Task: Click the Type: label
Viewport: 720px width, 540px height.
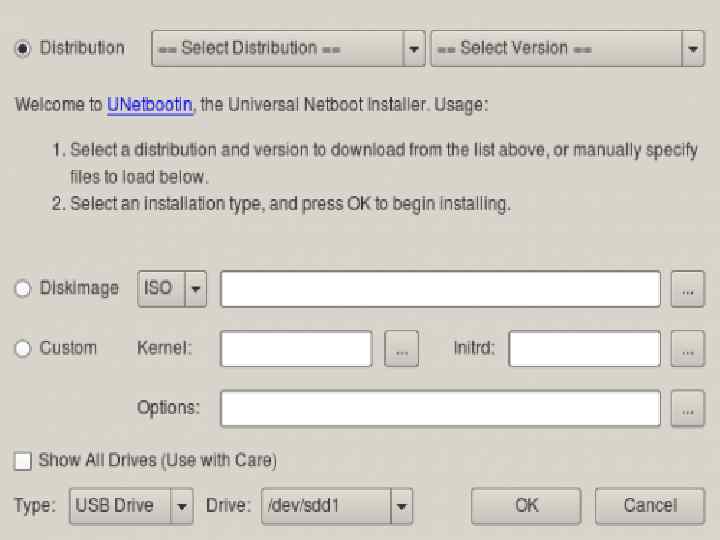Action: pyautogui.click(x=35, y=506)
